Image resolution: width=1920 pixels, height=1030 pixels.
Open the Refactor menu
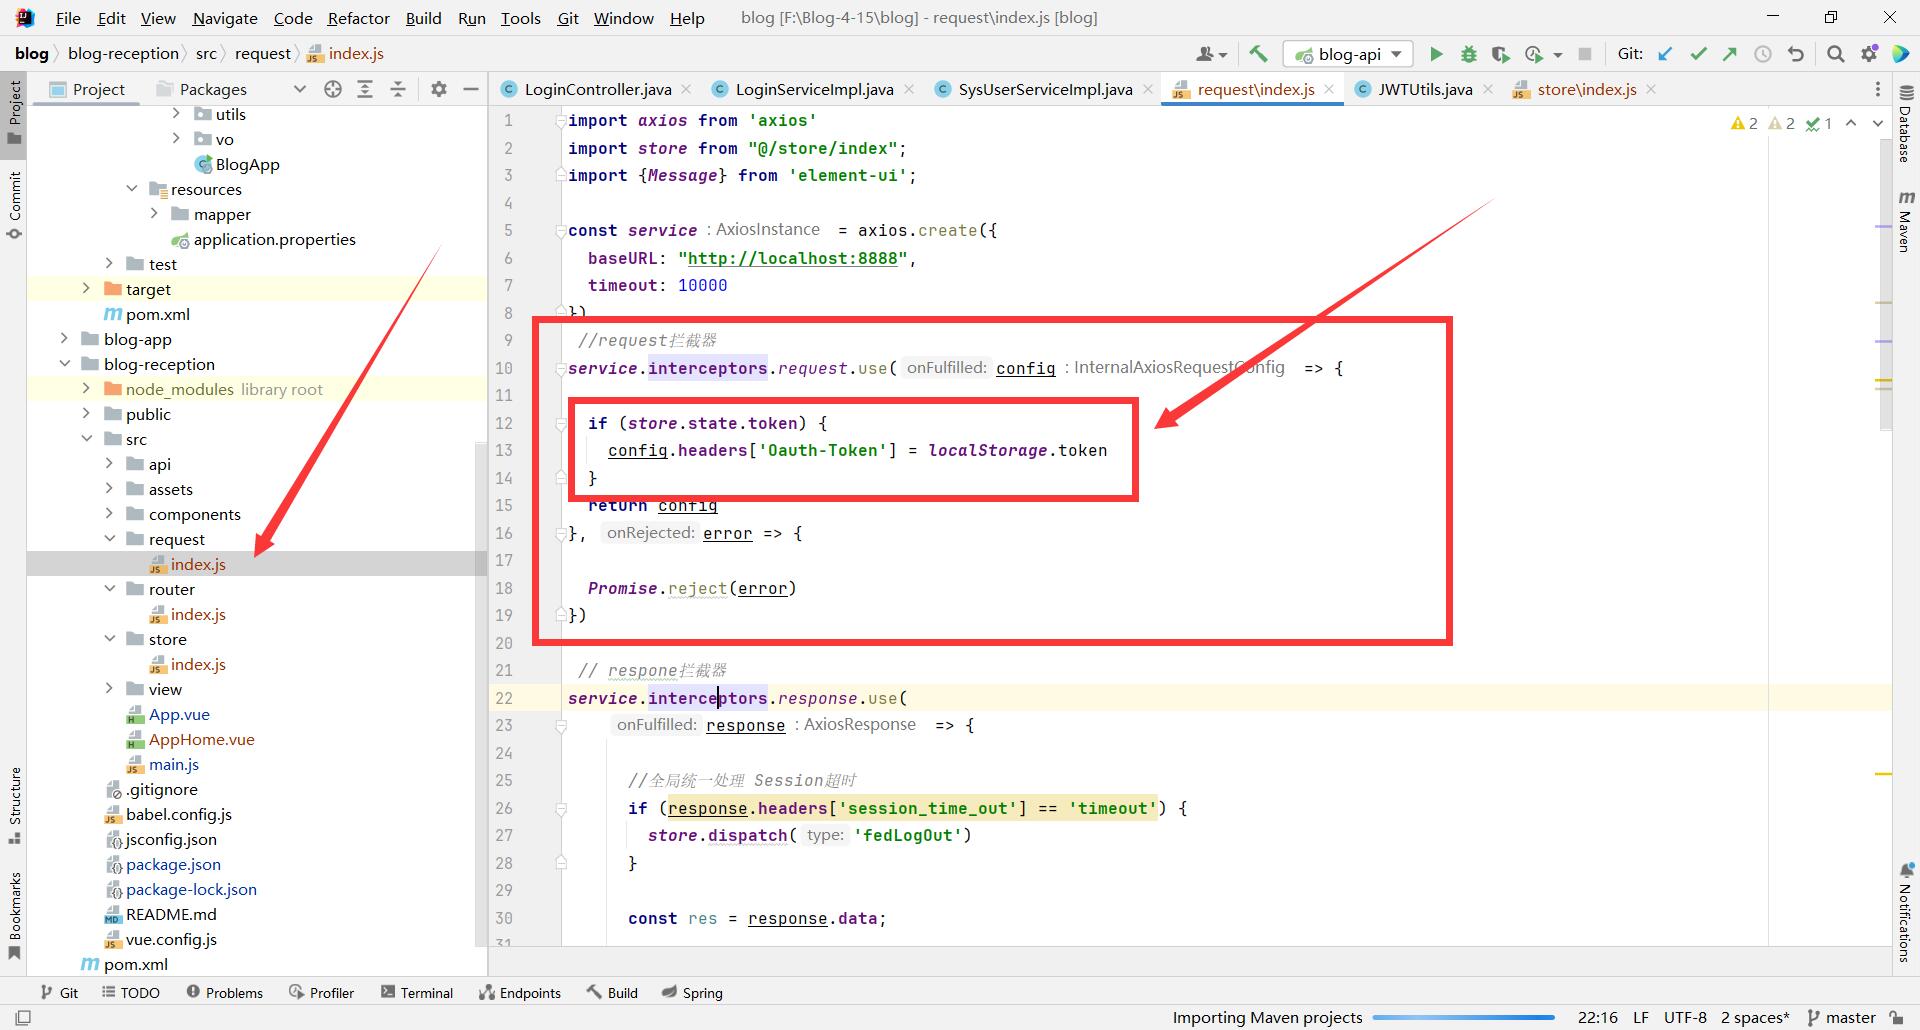click(358, 18)
